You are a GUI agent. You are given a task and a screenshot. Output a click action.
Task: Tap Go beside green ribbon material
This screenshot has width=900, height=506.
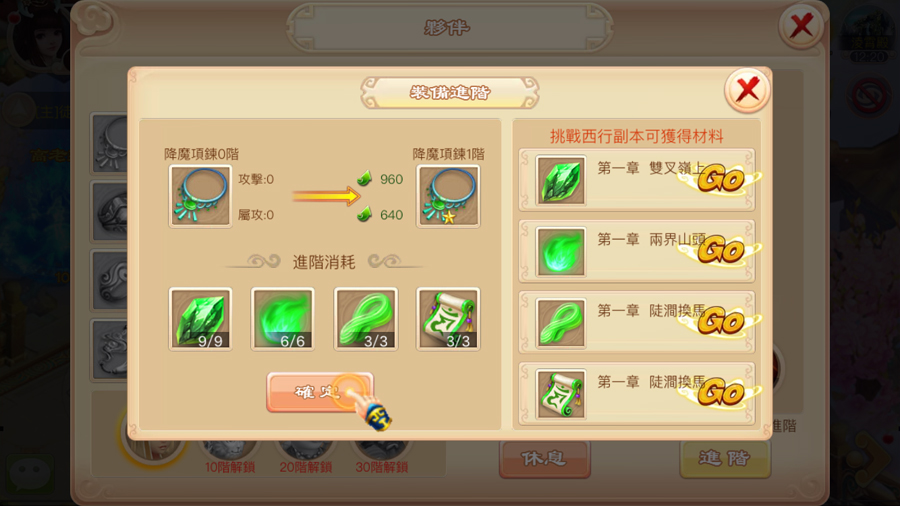coord(720,321)
